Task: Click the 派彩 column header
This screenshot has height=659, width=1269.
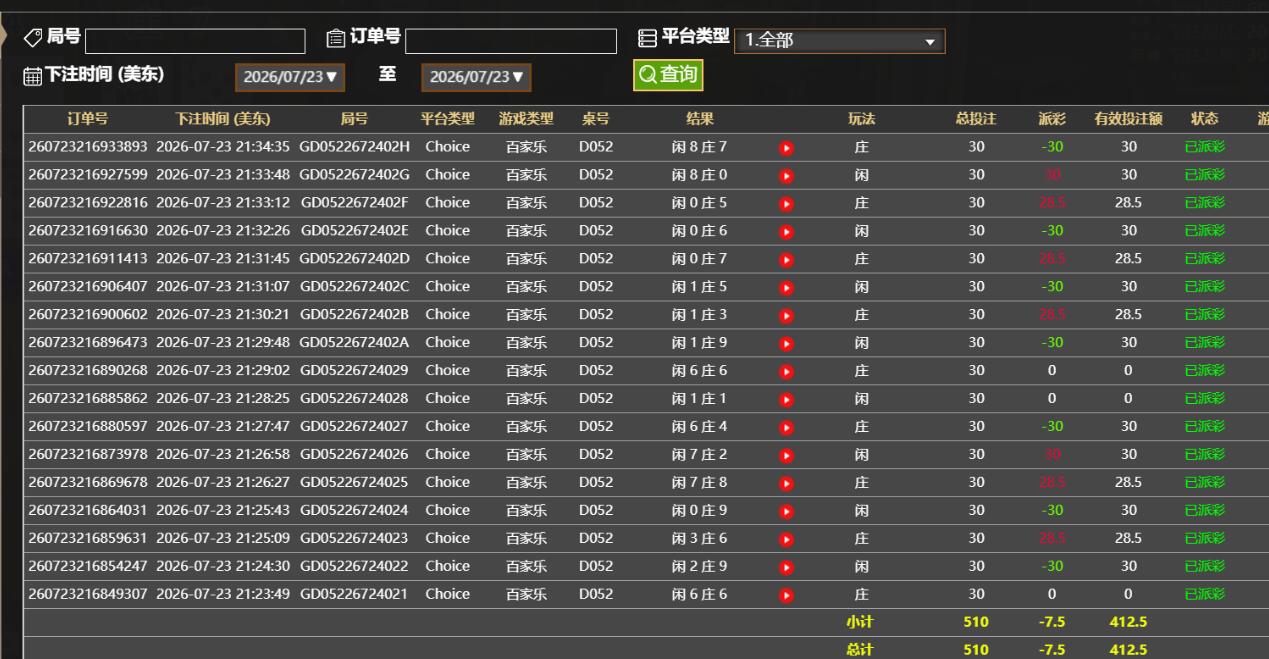Action: click(x=1052, y=119)
